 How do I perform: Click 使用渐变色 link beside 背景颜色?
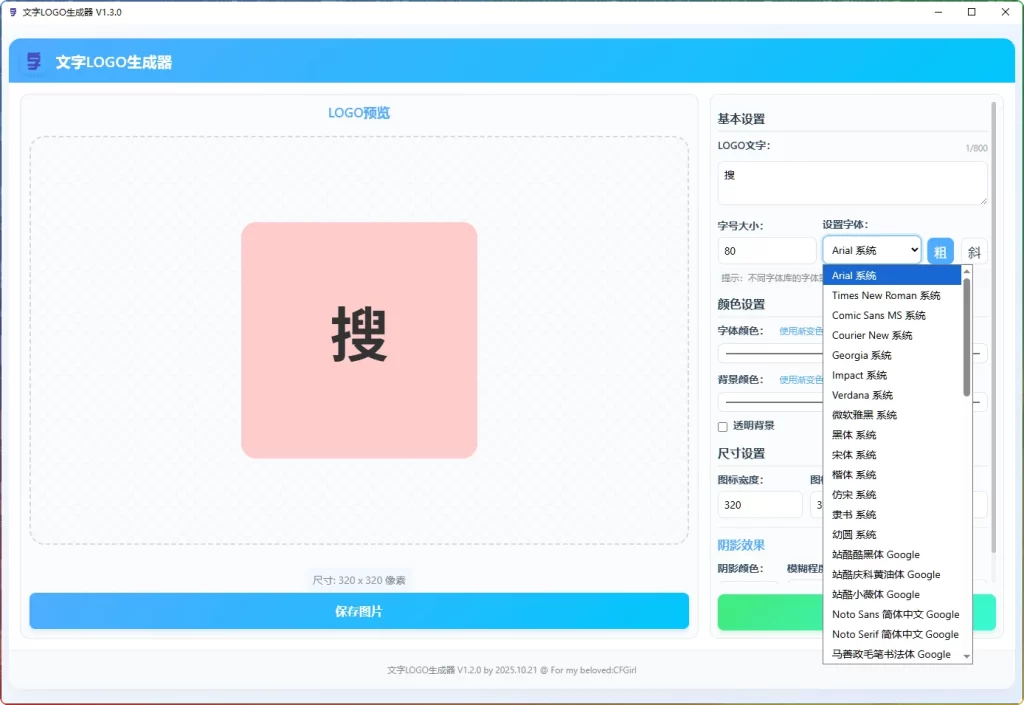click(x=801, y=380)
